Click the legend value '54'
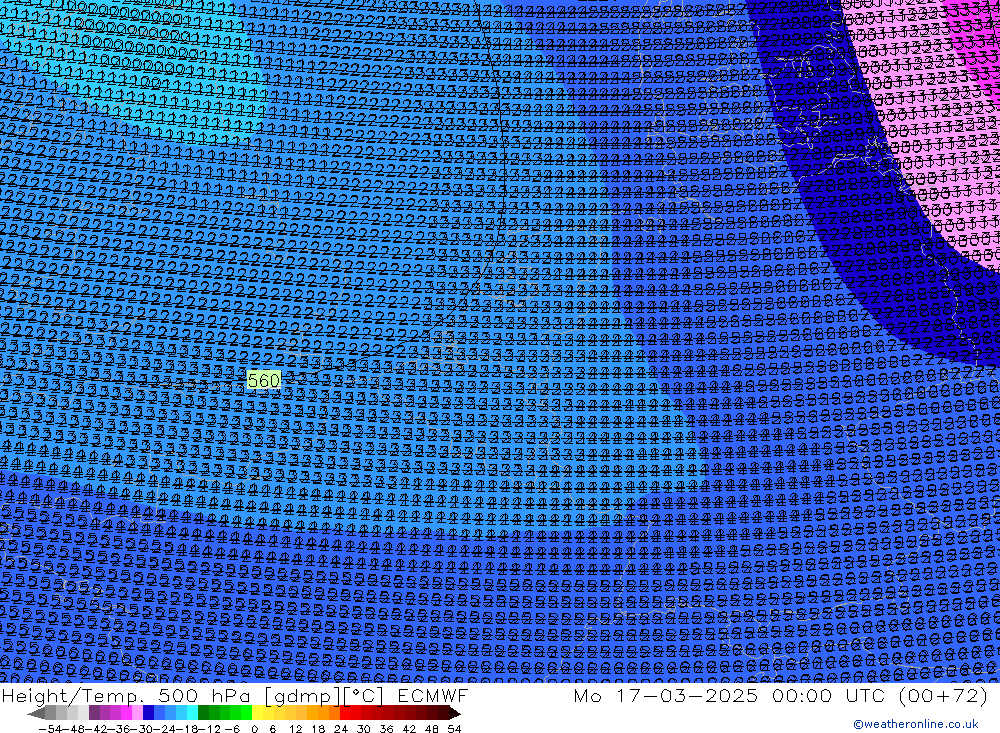The image size is (1000, 733). (454, 729)
